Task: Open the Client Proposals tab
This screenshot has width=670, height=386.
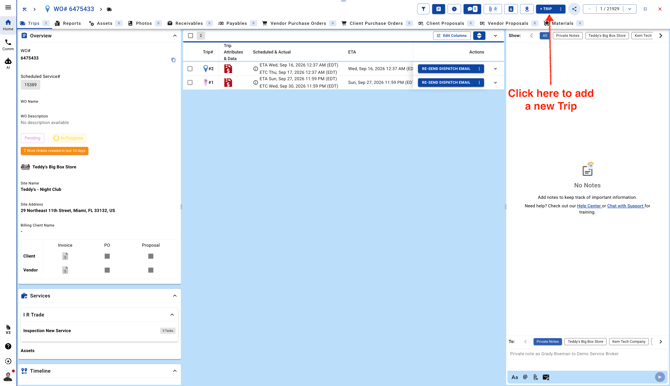Action: pyautogui.click(x=446, y=24)
